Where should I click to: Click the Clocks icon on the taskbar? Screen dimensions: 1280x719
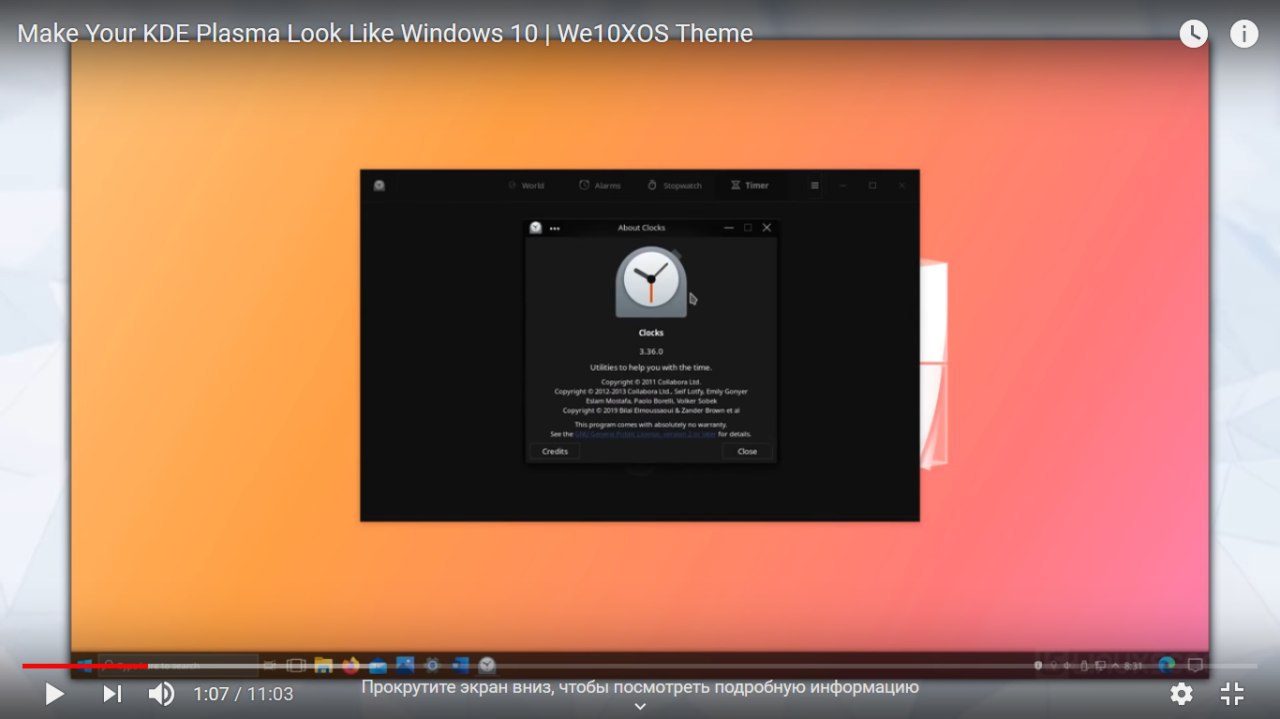click(487, 665)
